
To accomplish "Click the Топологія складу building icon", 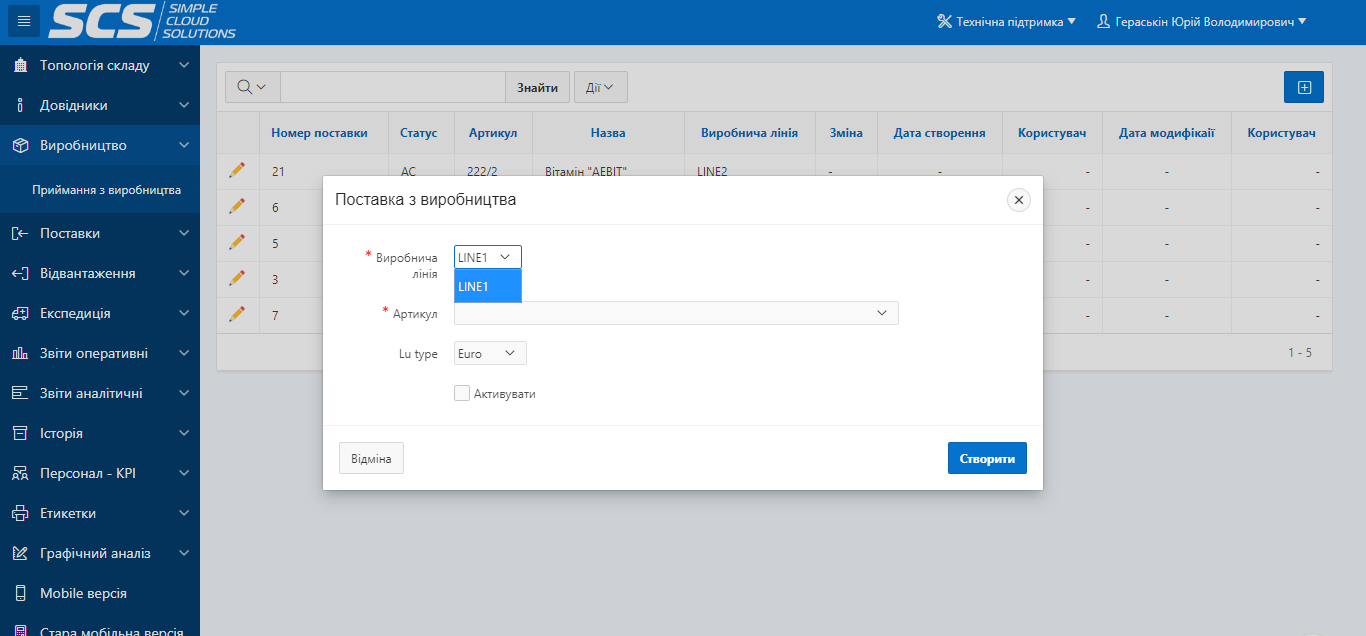I will 20,65.
